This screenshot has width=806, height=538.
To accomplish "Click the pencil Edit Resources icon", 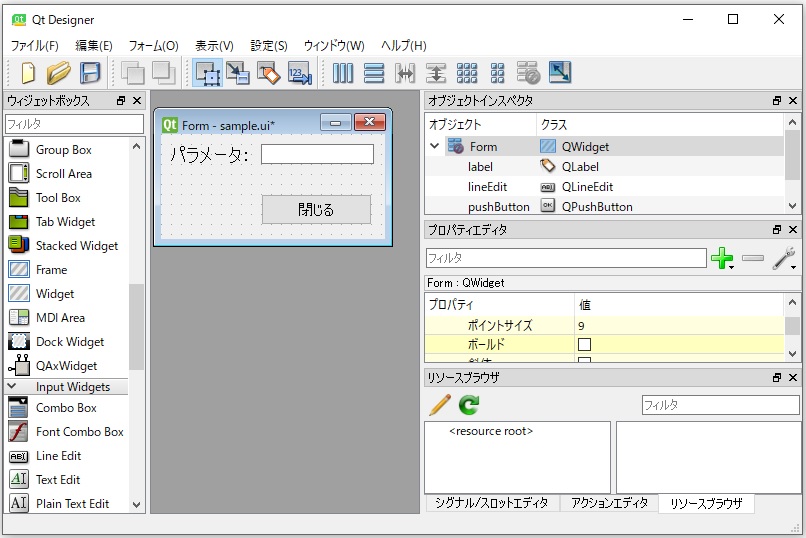I will point(440,405).
